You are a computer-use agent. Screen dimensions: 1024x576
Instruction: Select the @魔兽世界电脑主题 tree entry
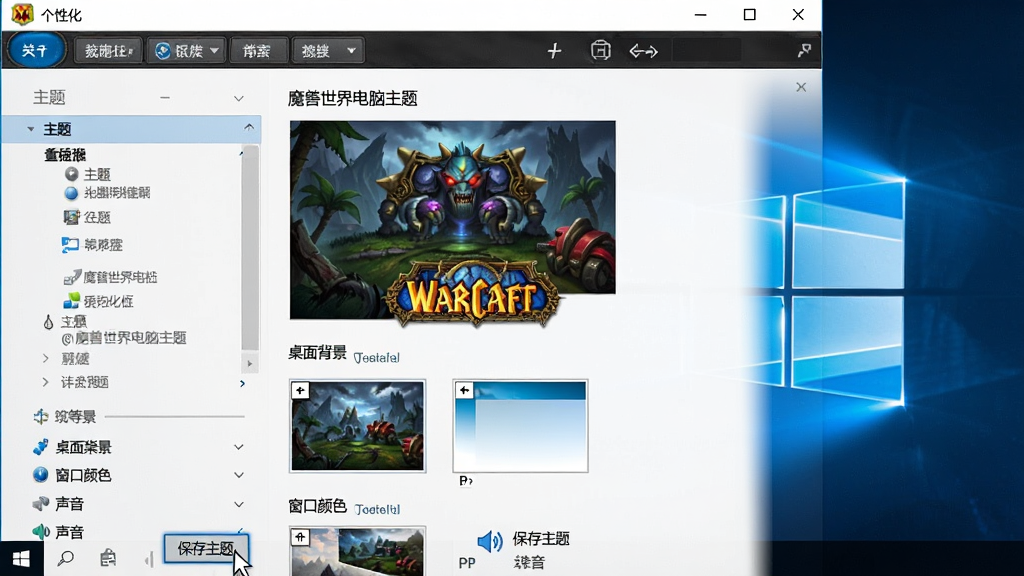[124, 338]
